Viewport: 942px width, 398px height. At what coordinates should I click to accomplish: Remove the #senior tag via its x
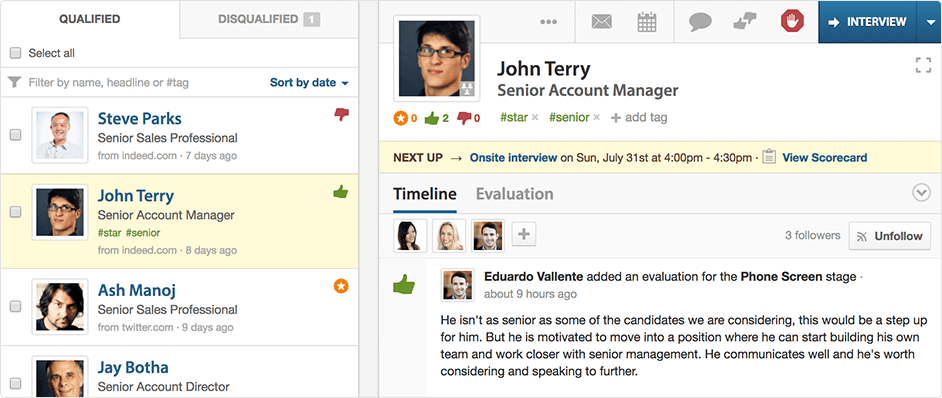596,118
